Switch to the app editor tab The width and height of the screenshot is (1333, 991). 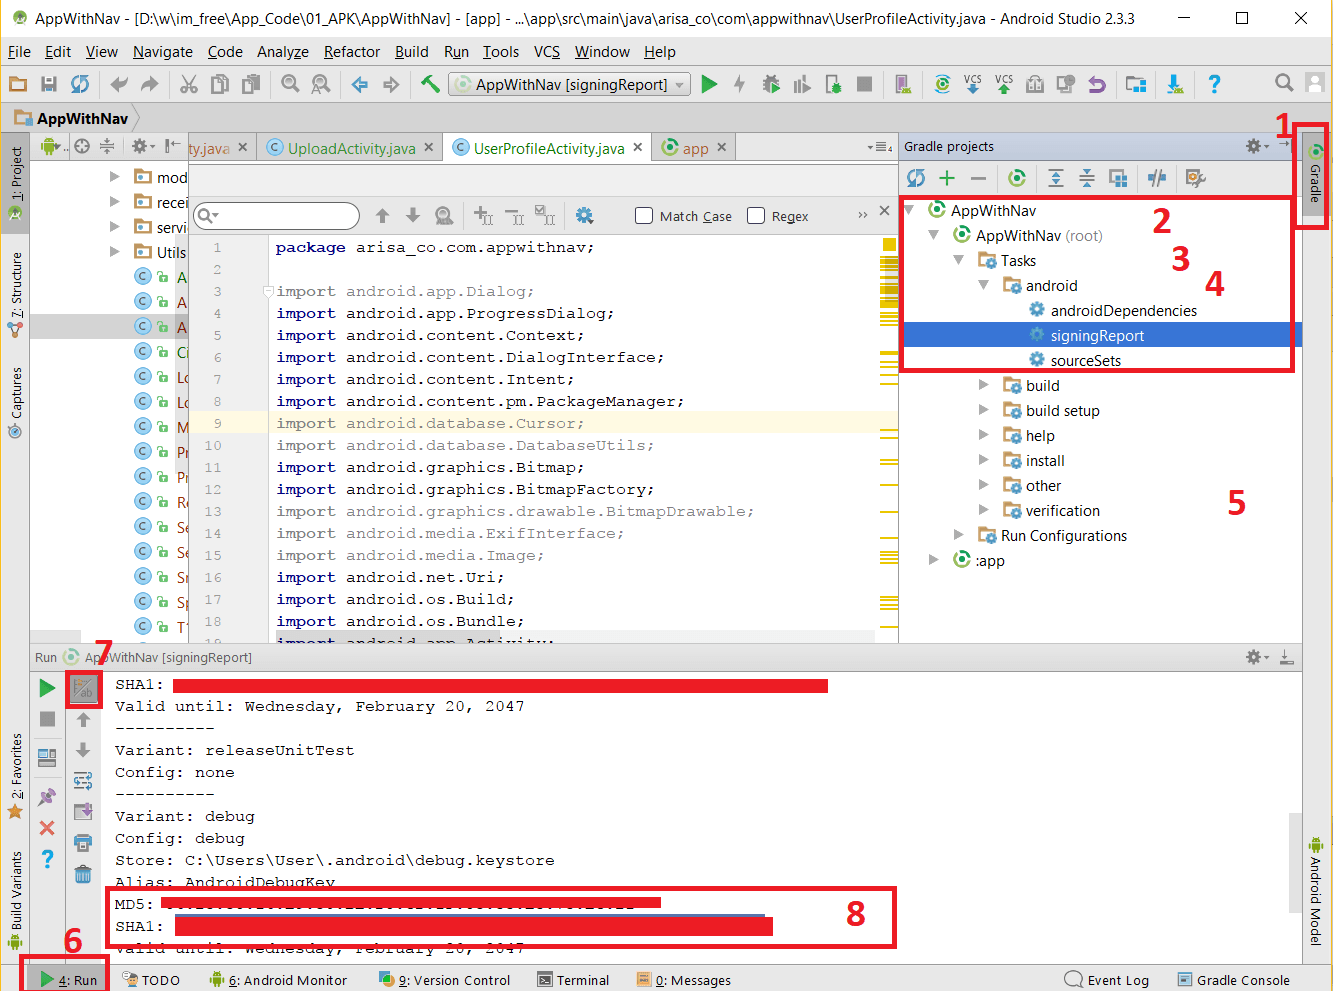(695, 148)
